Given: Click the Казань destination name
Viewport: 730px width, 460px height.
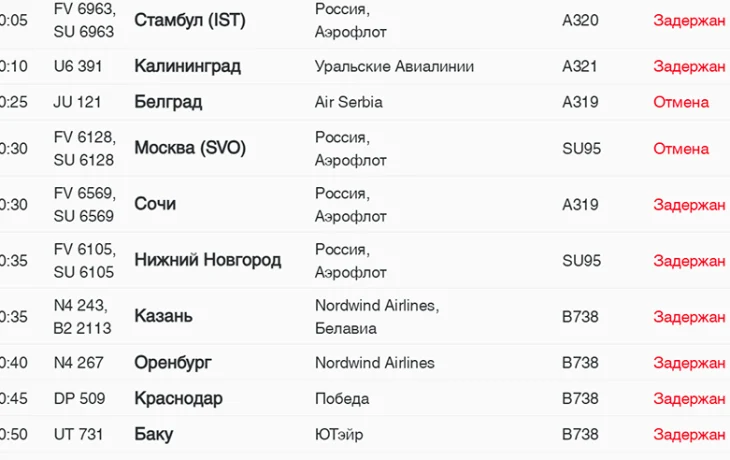Looking at the screenshot, I should (163, 316).
